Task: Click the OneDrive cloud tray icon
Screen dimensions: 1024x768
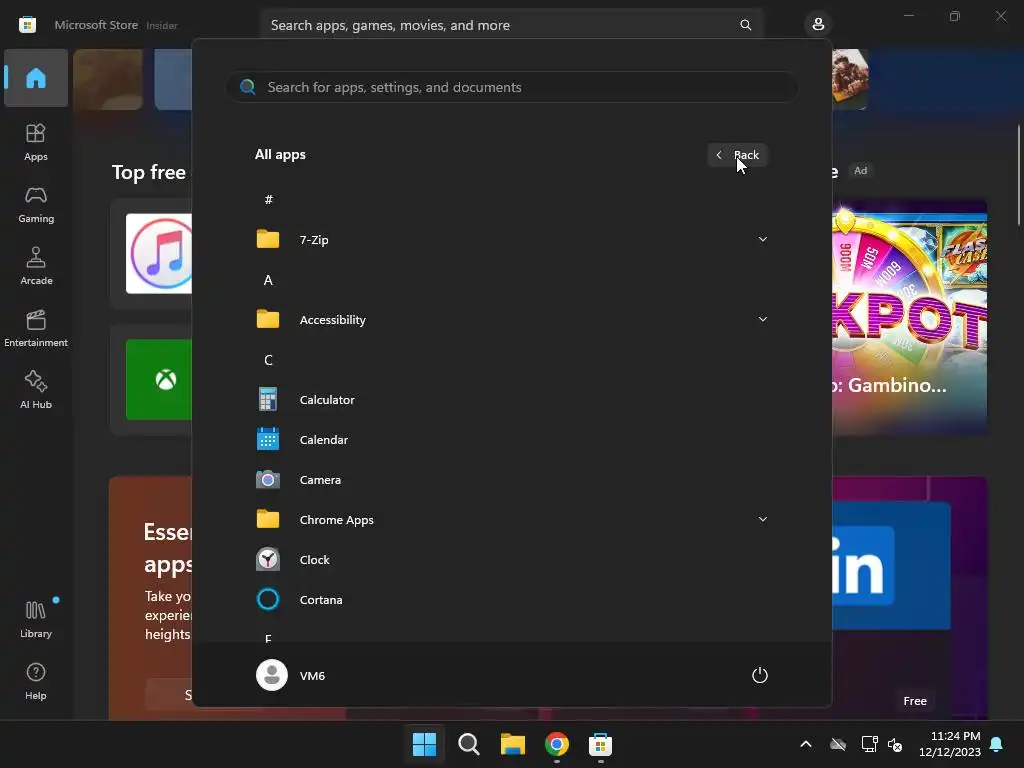Action: [838, 744]
